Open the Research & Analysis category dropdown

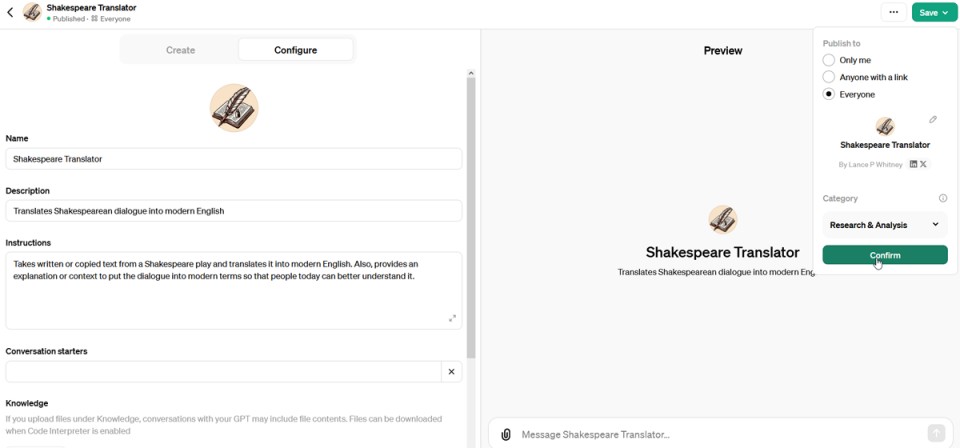click(x=884, y=225)
